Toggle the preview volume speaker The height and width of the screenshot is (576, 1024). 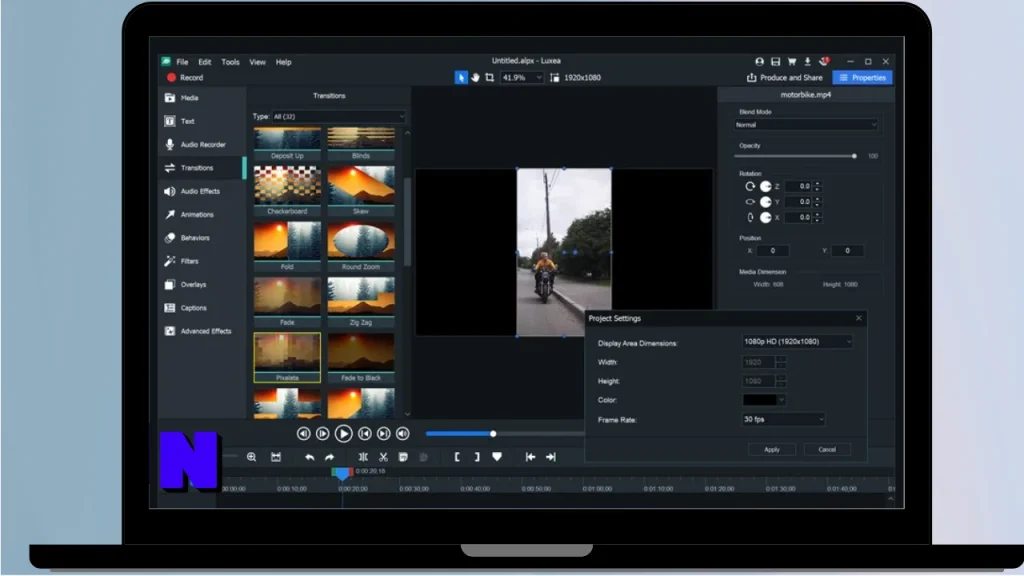[403, 434]
